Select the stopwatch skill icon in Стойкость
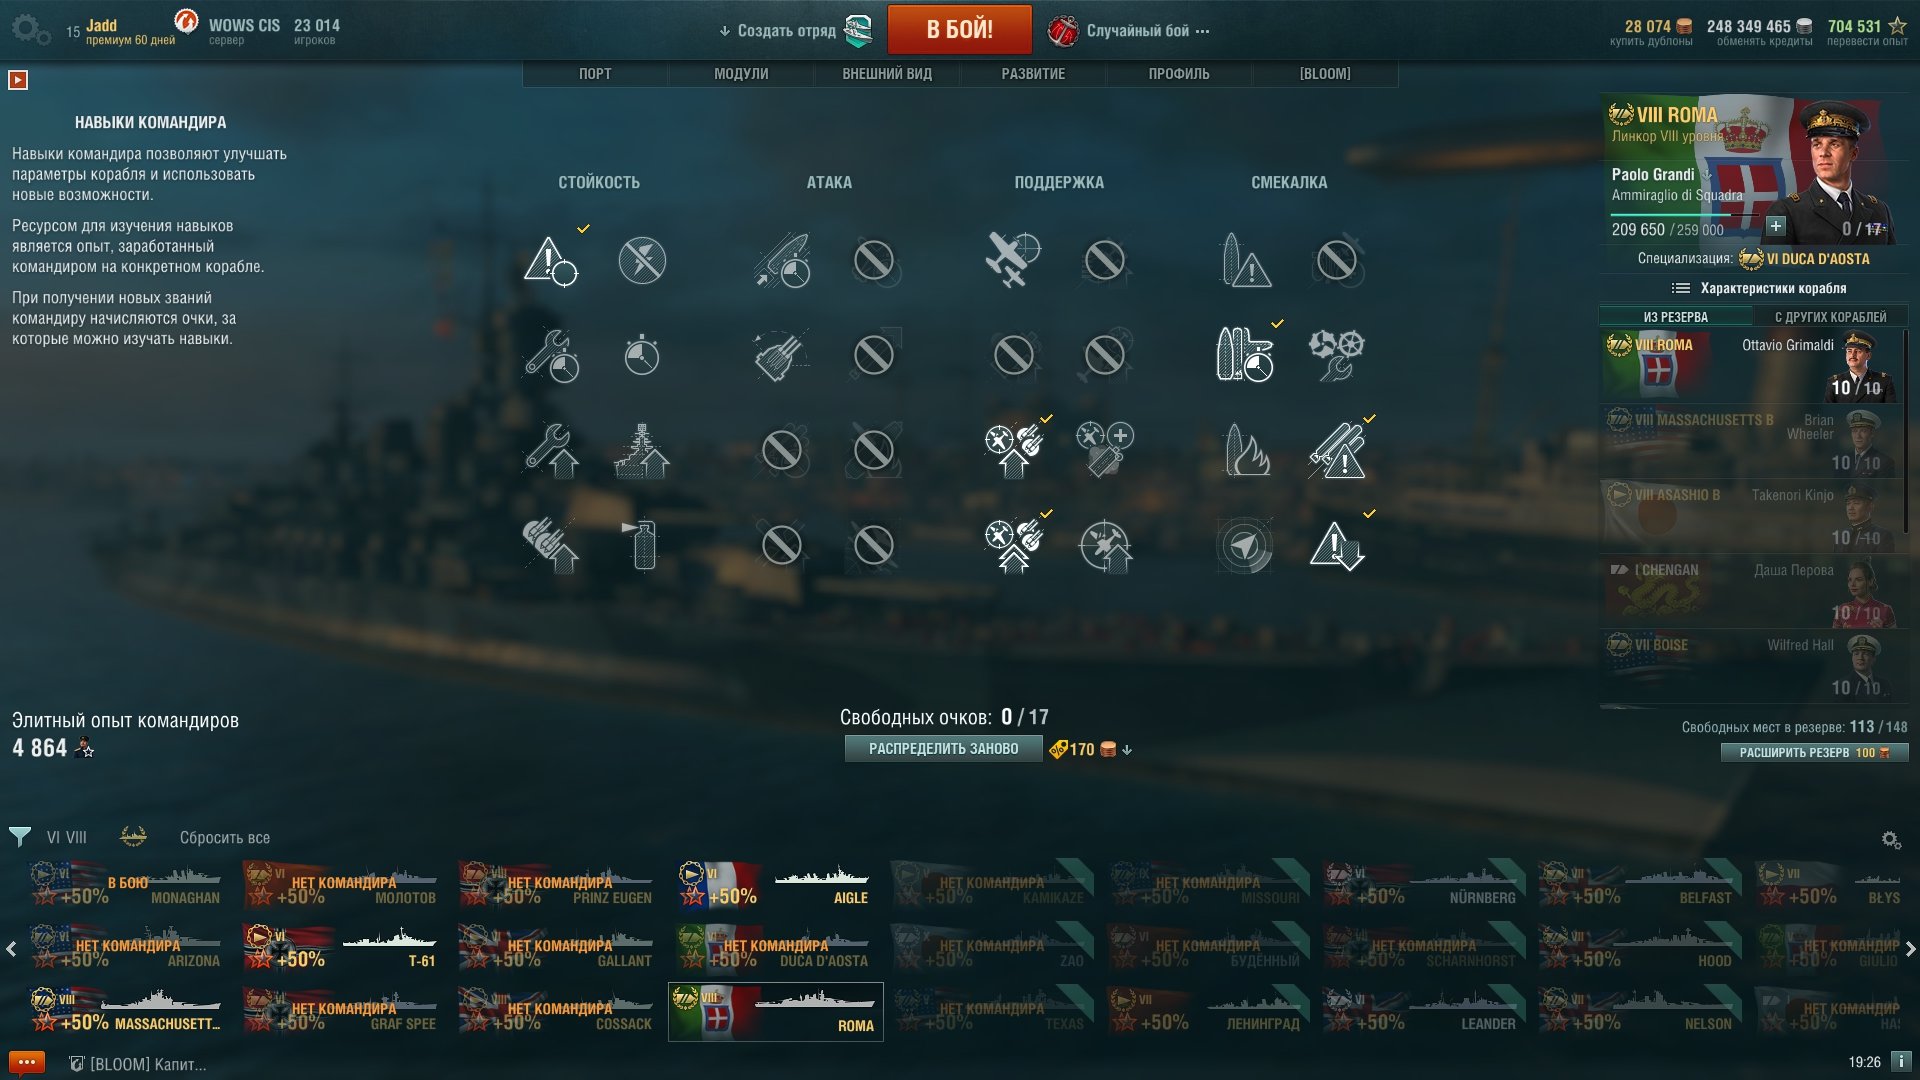The width and height of the screenshot is (1920, 1080). point(642,355)
